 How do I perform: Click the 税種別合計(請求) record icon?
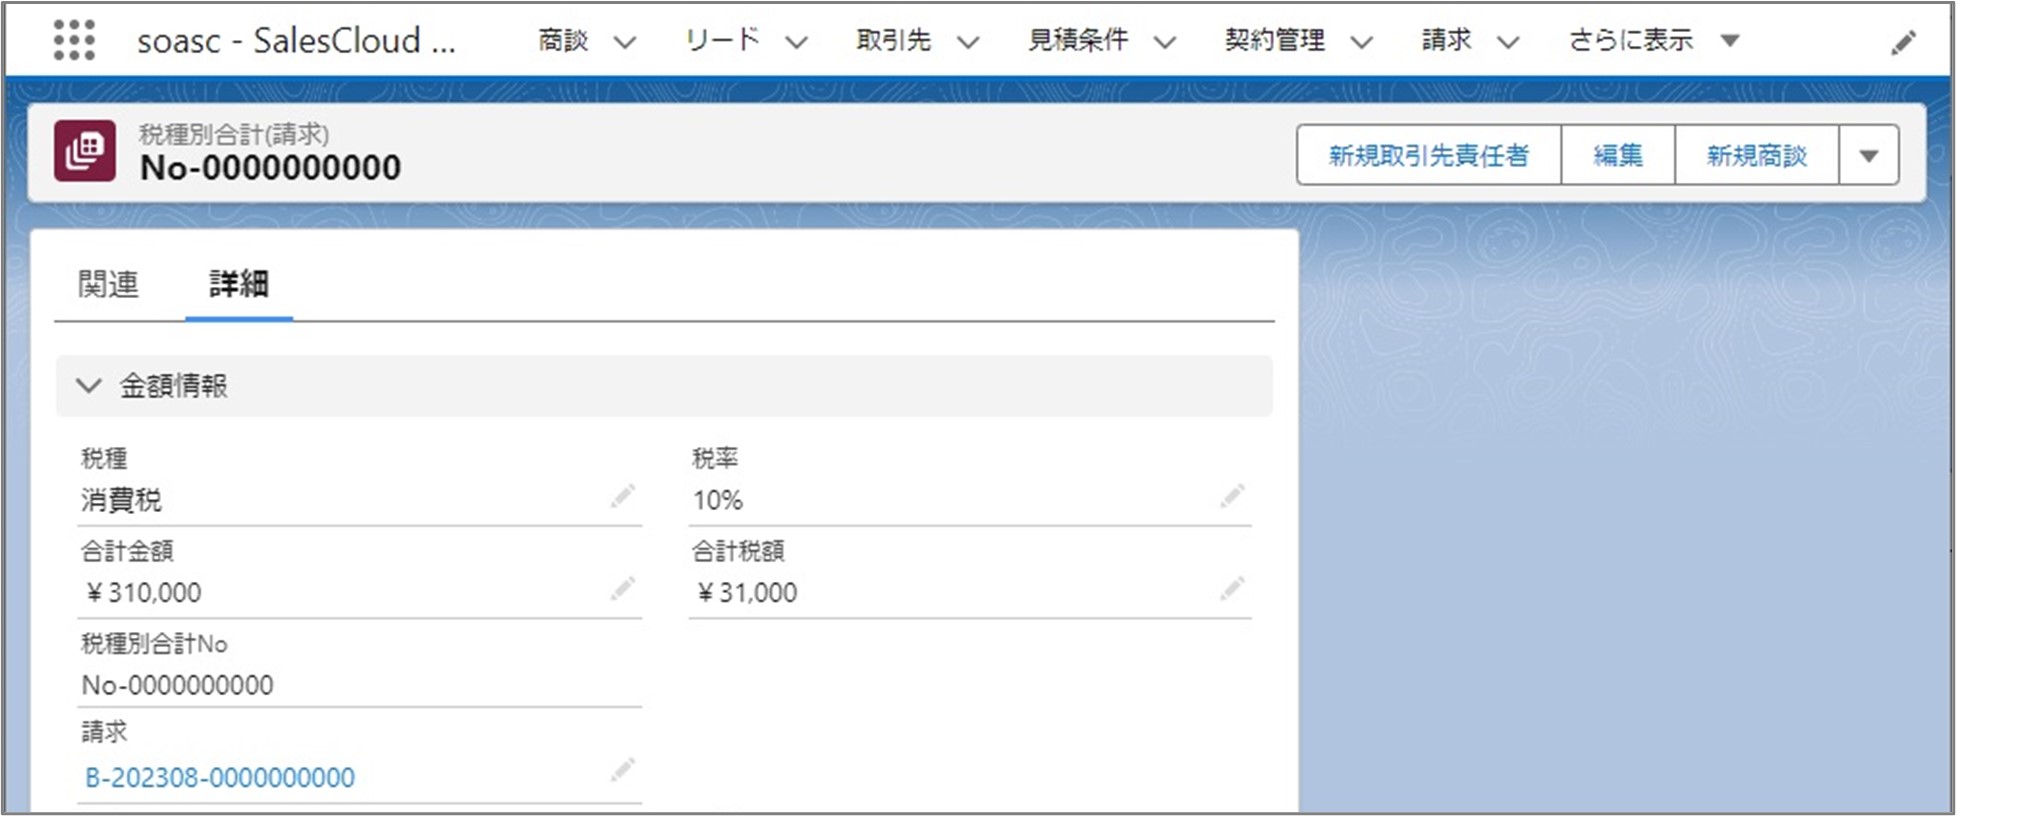(x=85, y=151)
